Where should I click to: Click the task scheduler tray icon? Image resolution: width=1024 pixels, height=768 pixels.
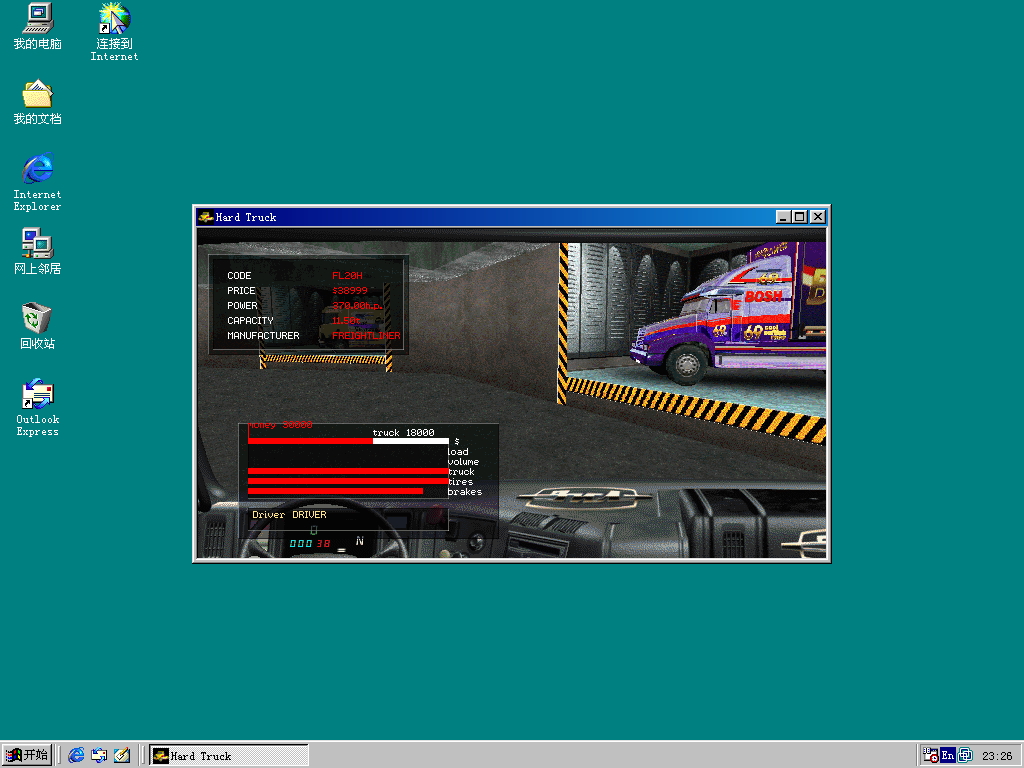pos(930,756)
